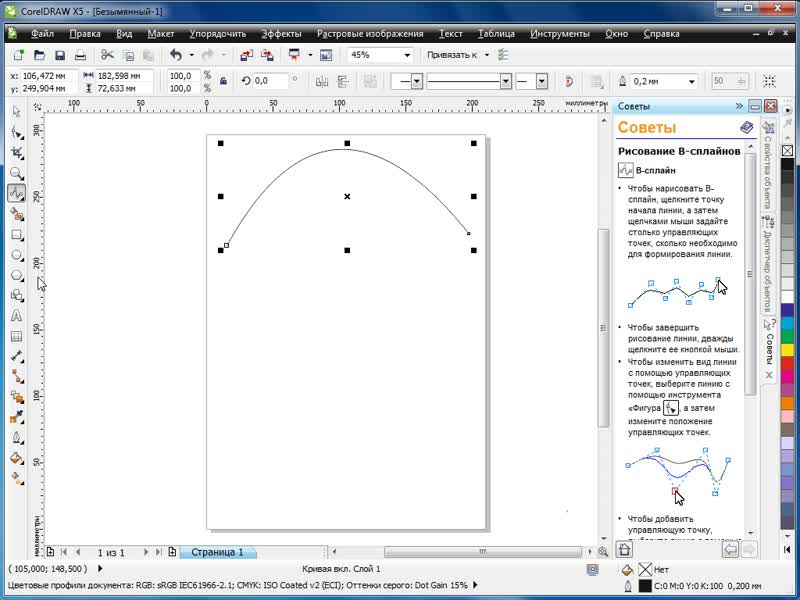Open Options icon next to snap menu
The width and height of the screenshot is (800, 600).
pyautogui.click(x=503, y=55)
